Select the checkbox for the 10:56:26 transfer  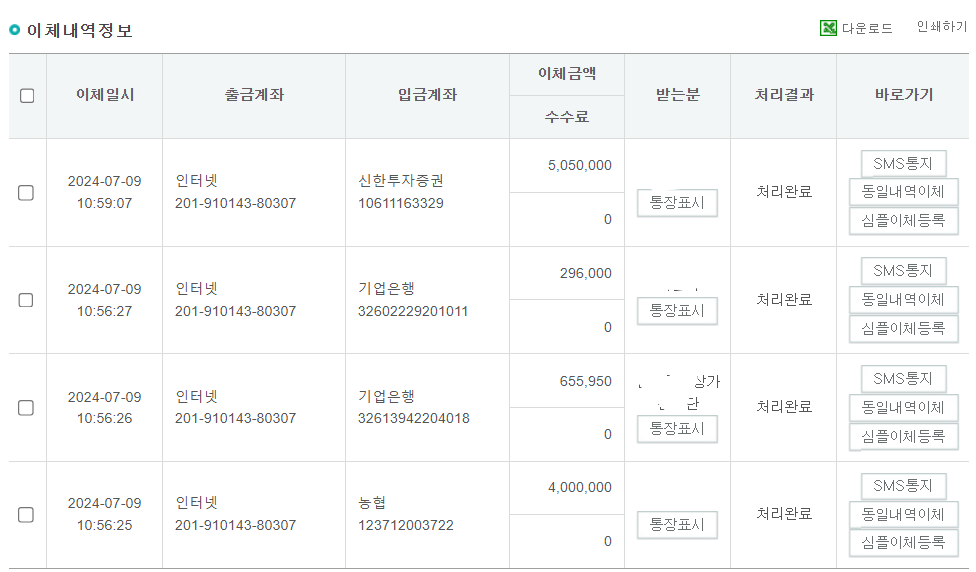(x=26, y=408)
